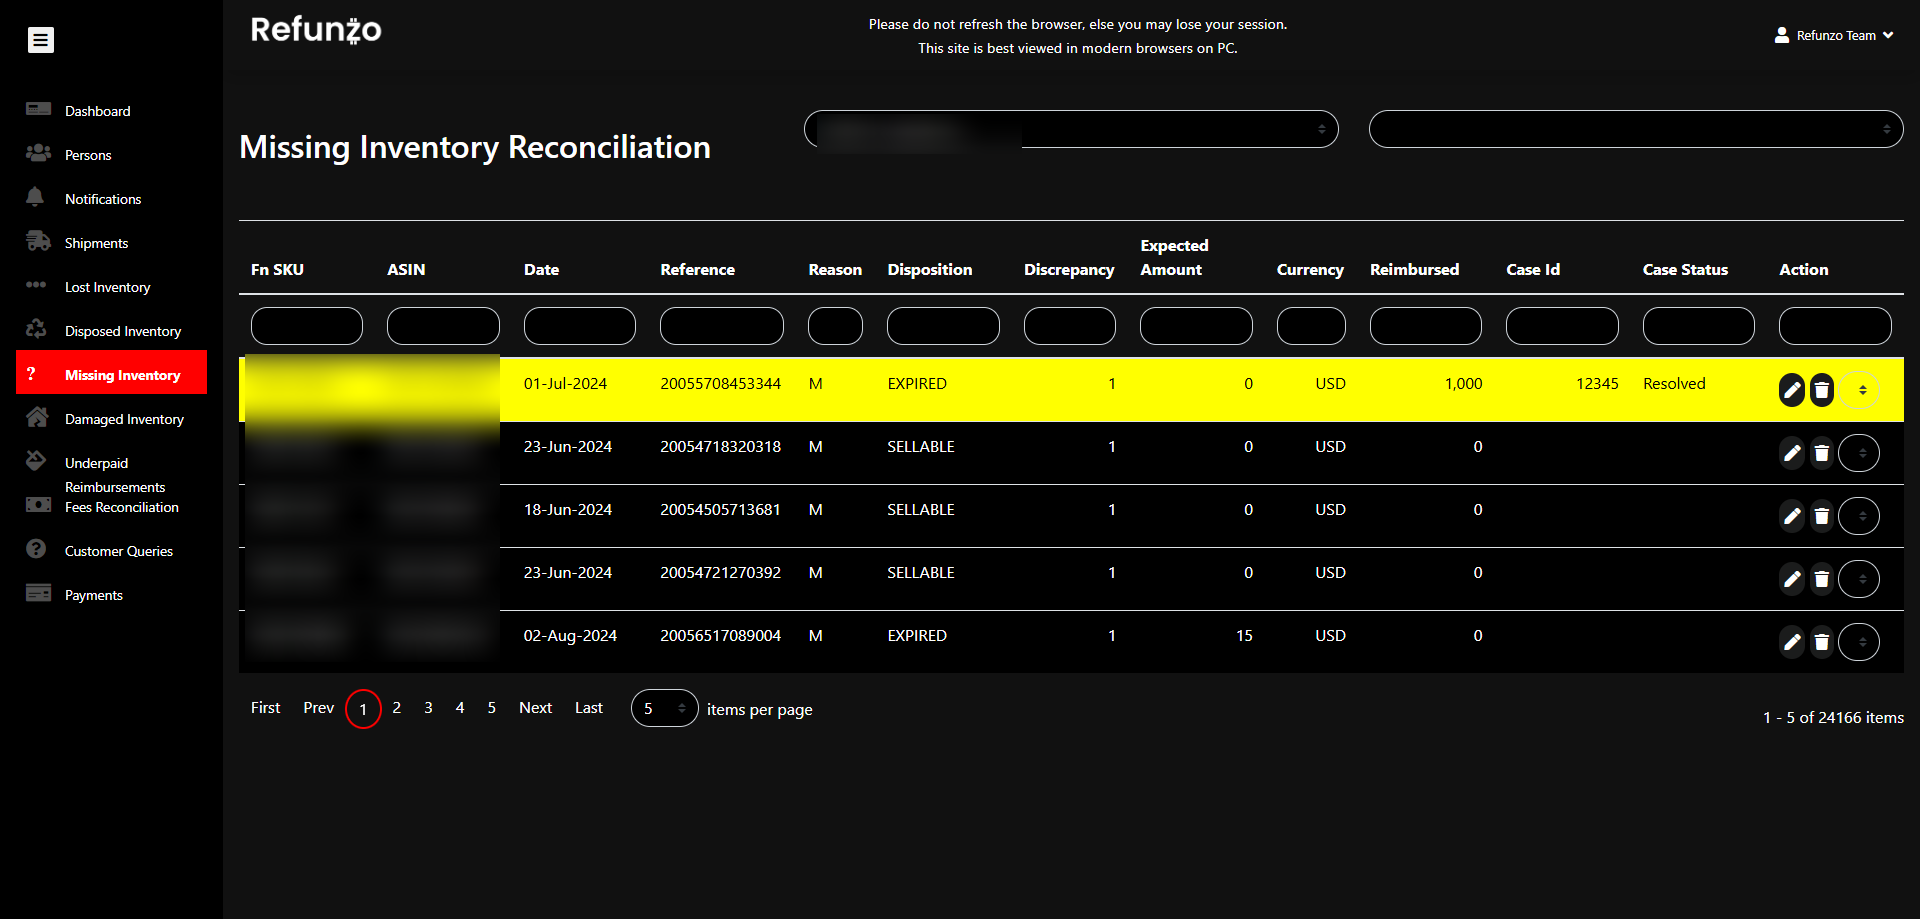Open action dropdown for reference 20054721270392 row
The image size is (1920, 919).
click(x=1860, y=579)
